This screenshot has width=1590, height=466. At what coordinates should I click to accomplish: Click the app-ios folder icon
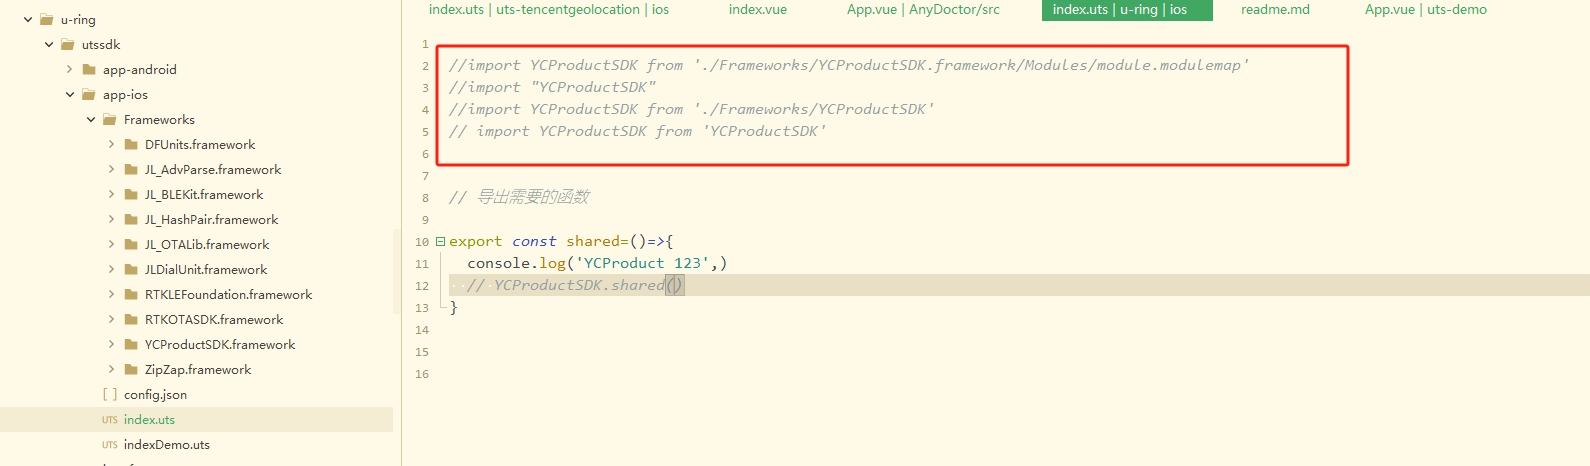click(x=89, y=94)
